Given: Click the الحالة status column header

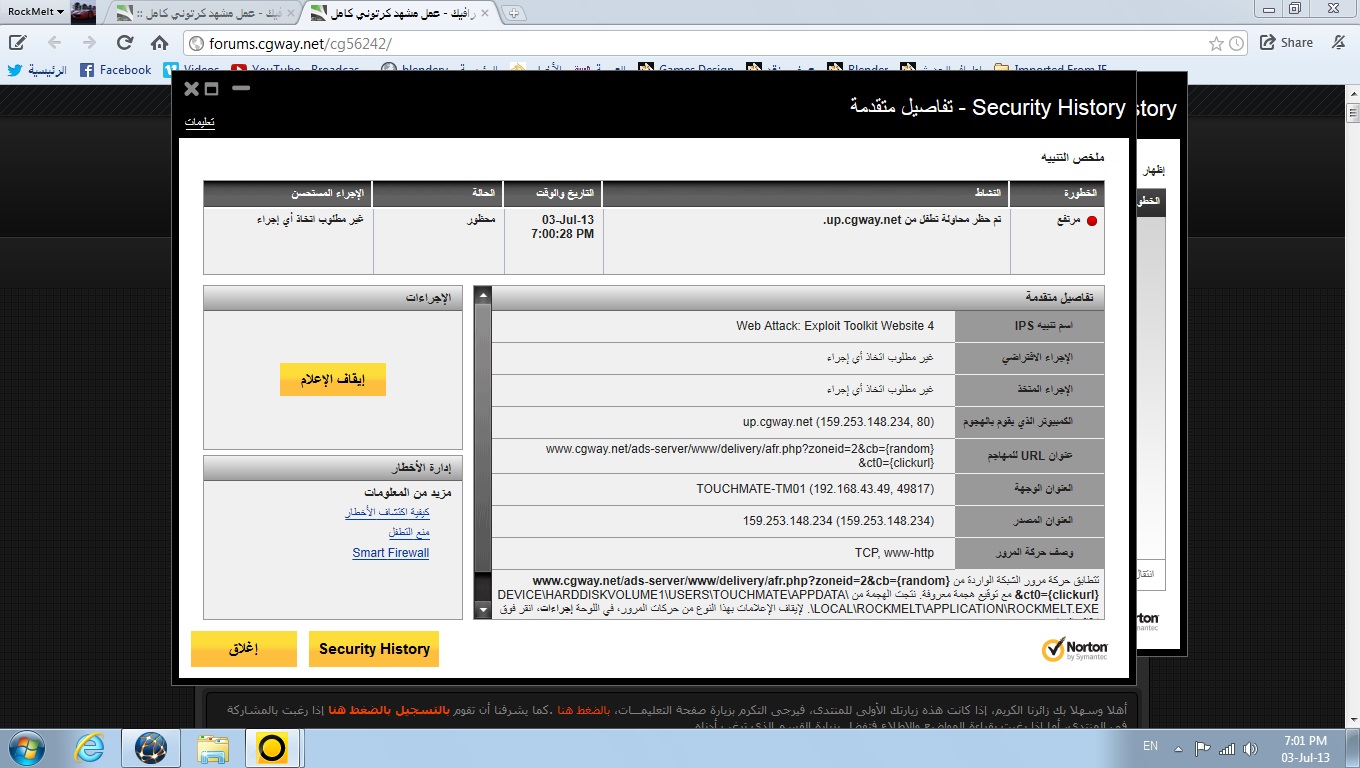Looking at the screenshot, I should click(x=438, y=193).
